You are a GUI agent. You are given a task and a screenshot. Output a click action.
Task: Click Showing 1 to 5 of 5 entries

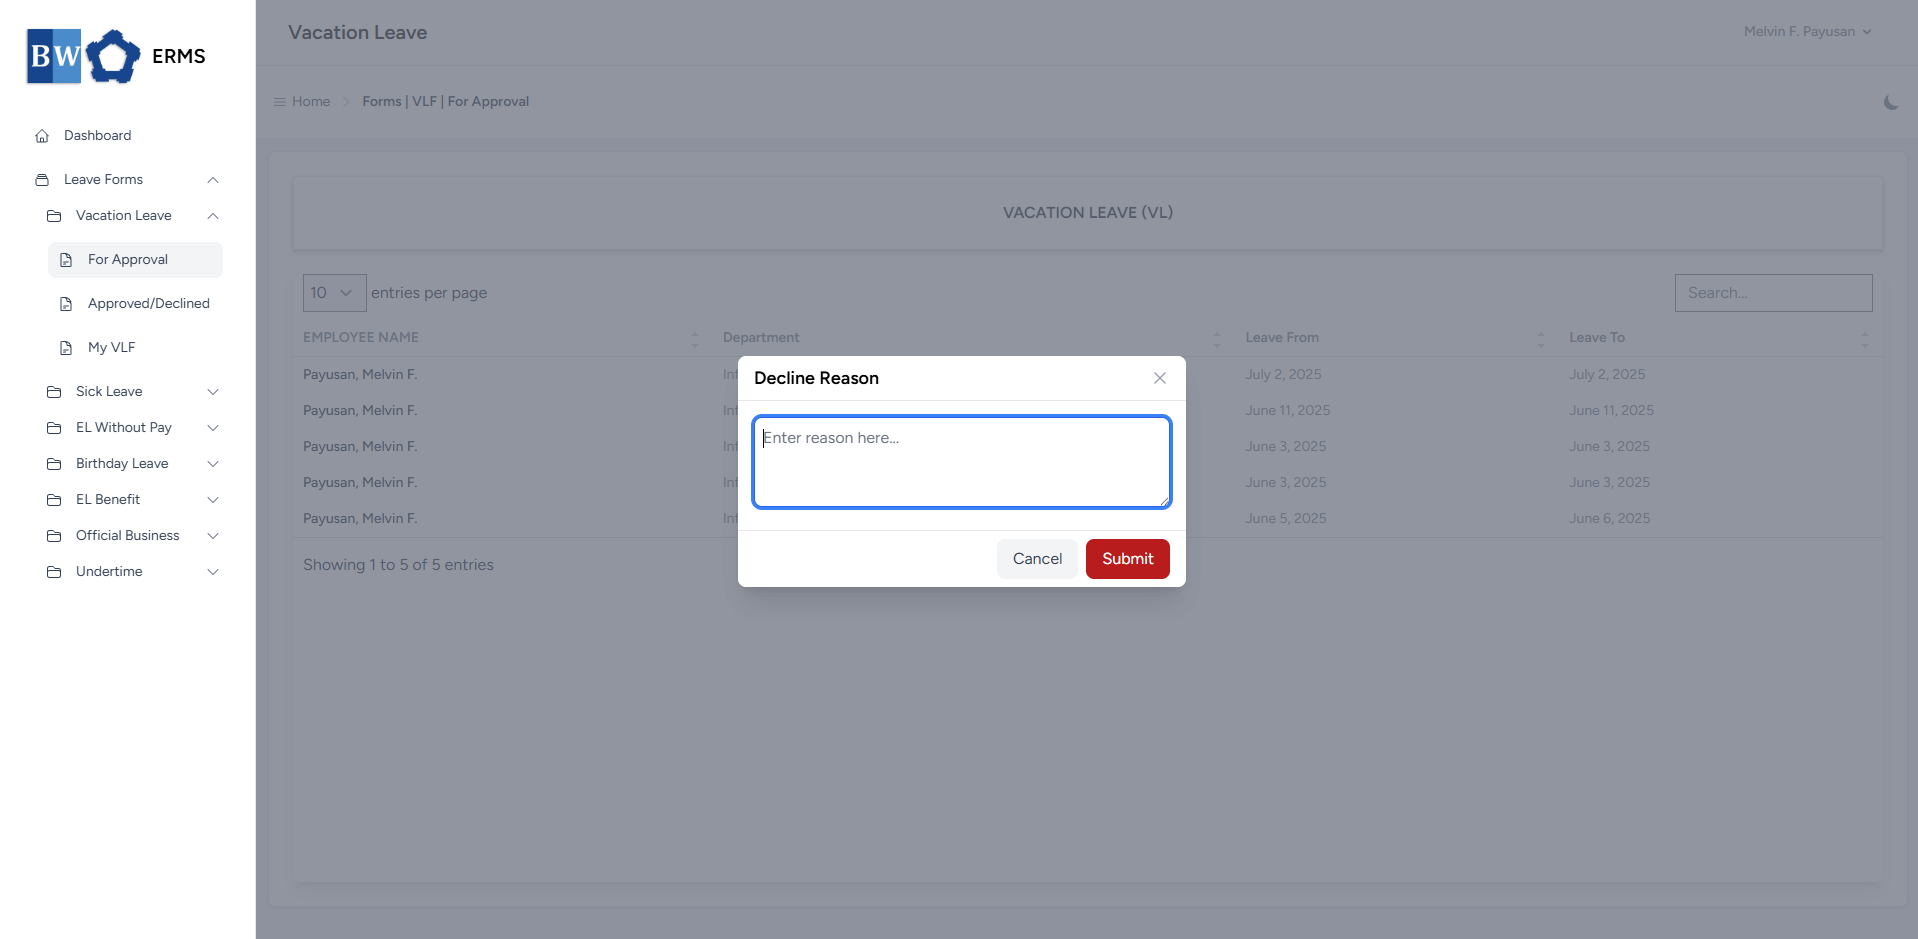tap(398, 565)
